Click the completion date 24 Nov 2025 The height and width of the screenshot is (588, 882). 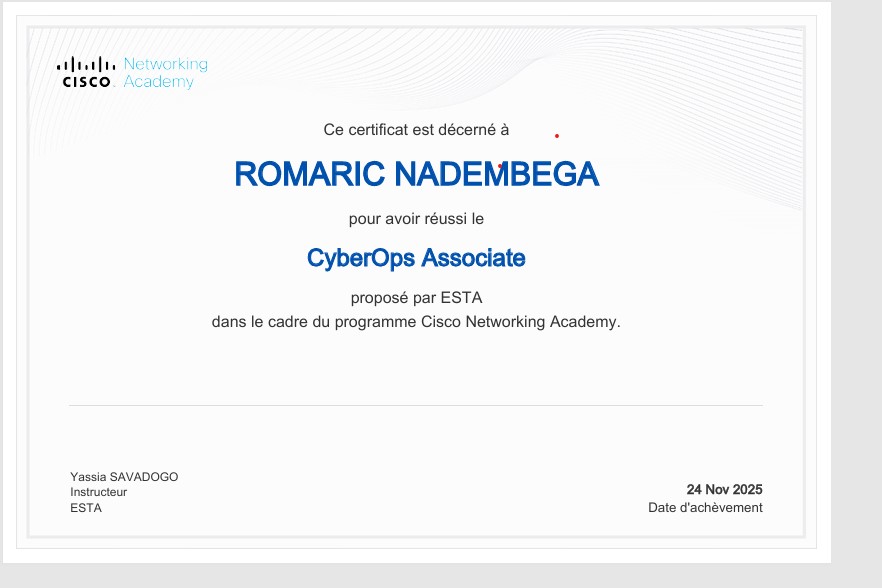724,490
